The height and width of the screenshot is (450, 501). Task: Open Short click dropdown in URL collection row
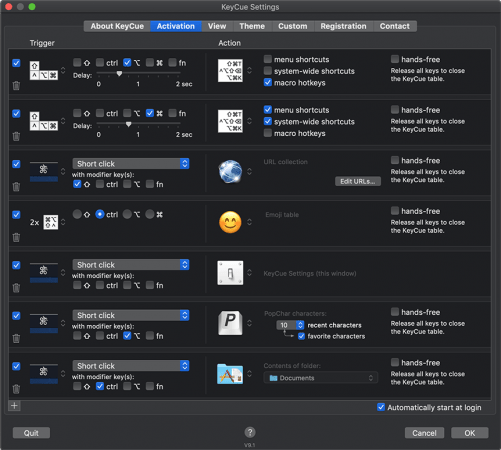click(131, 164)
